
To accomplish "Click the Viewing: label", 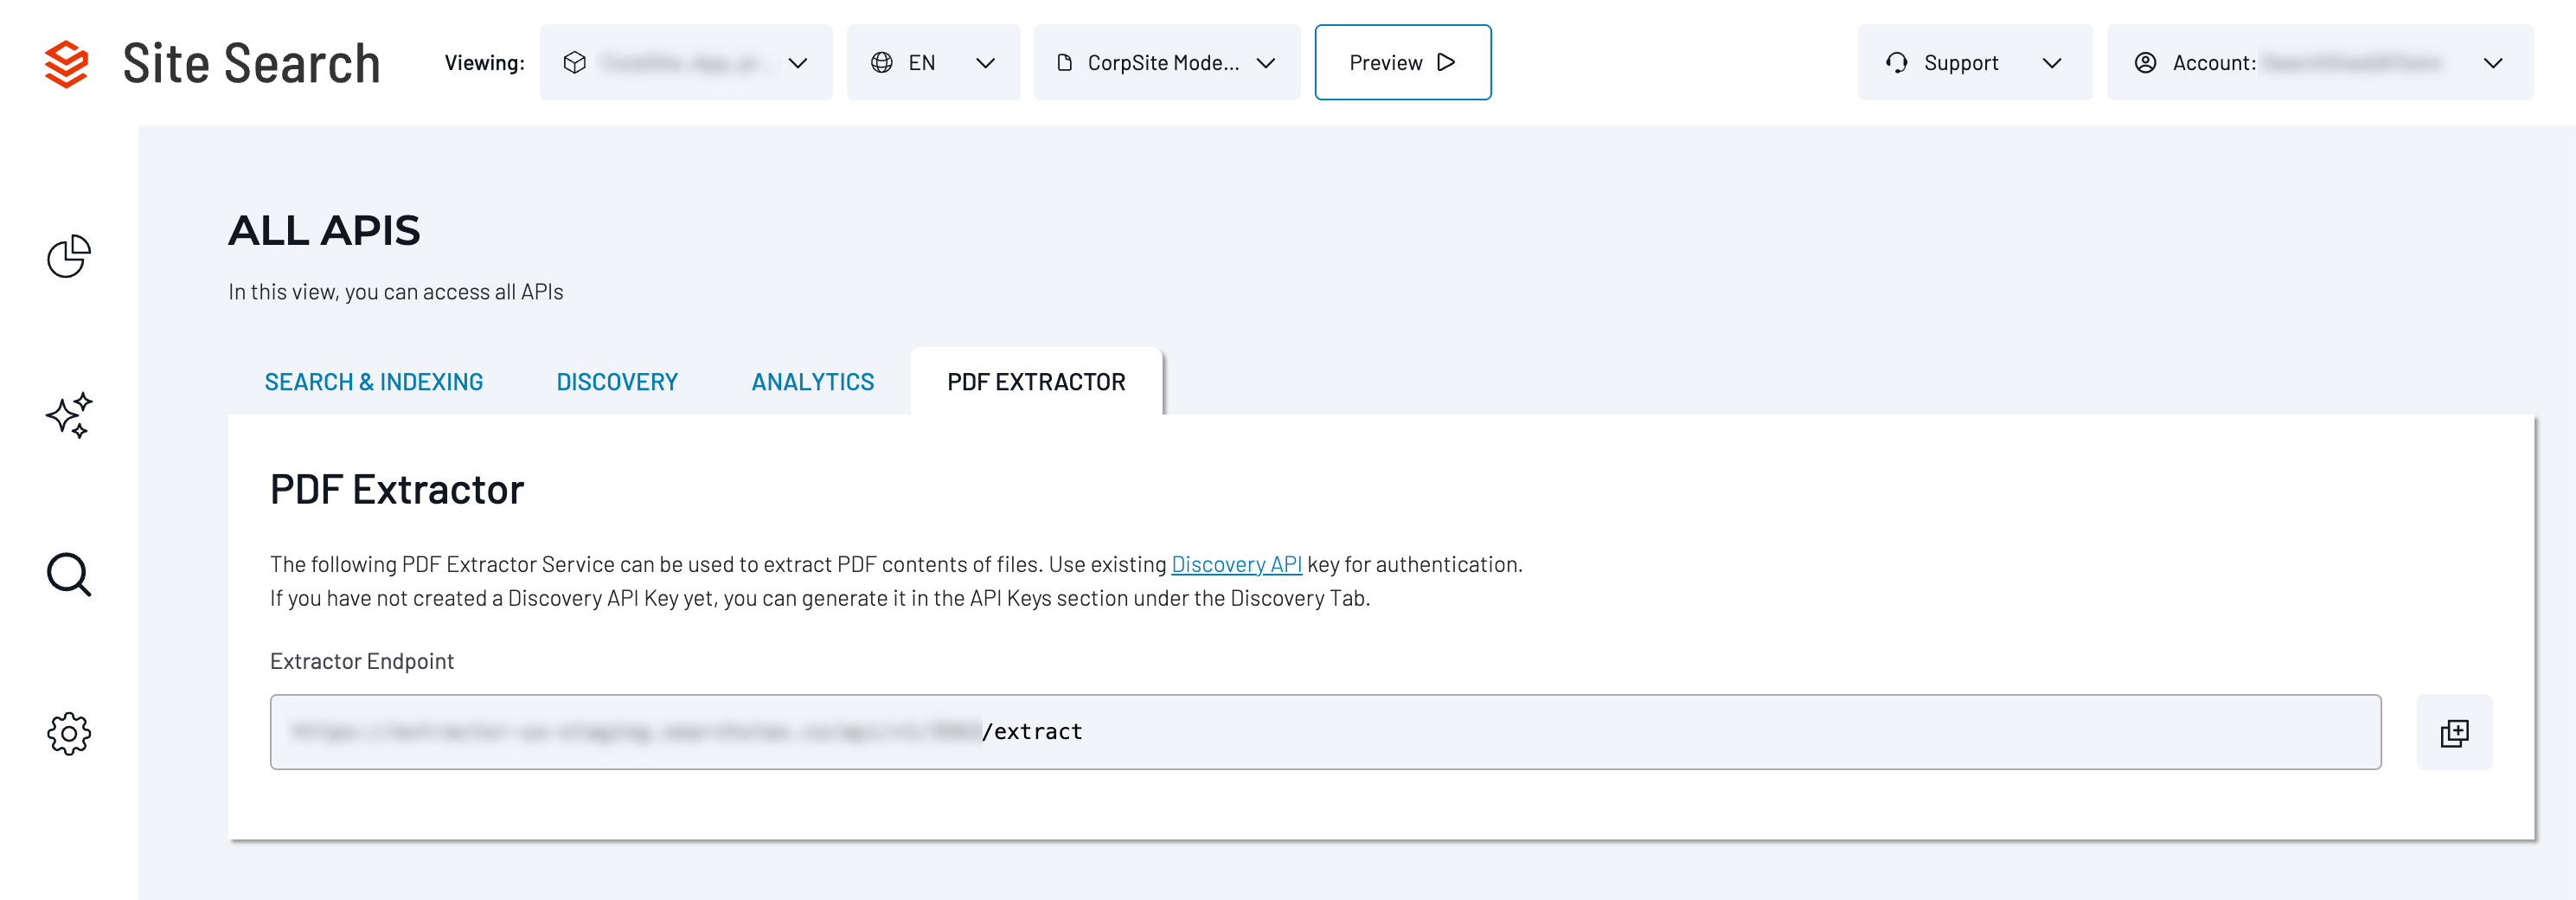I will coord(485,63).
